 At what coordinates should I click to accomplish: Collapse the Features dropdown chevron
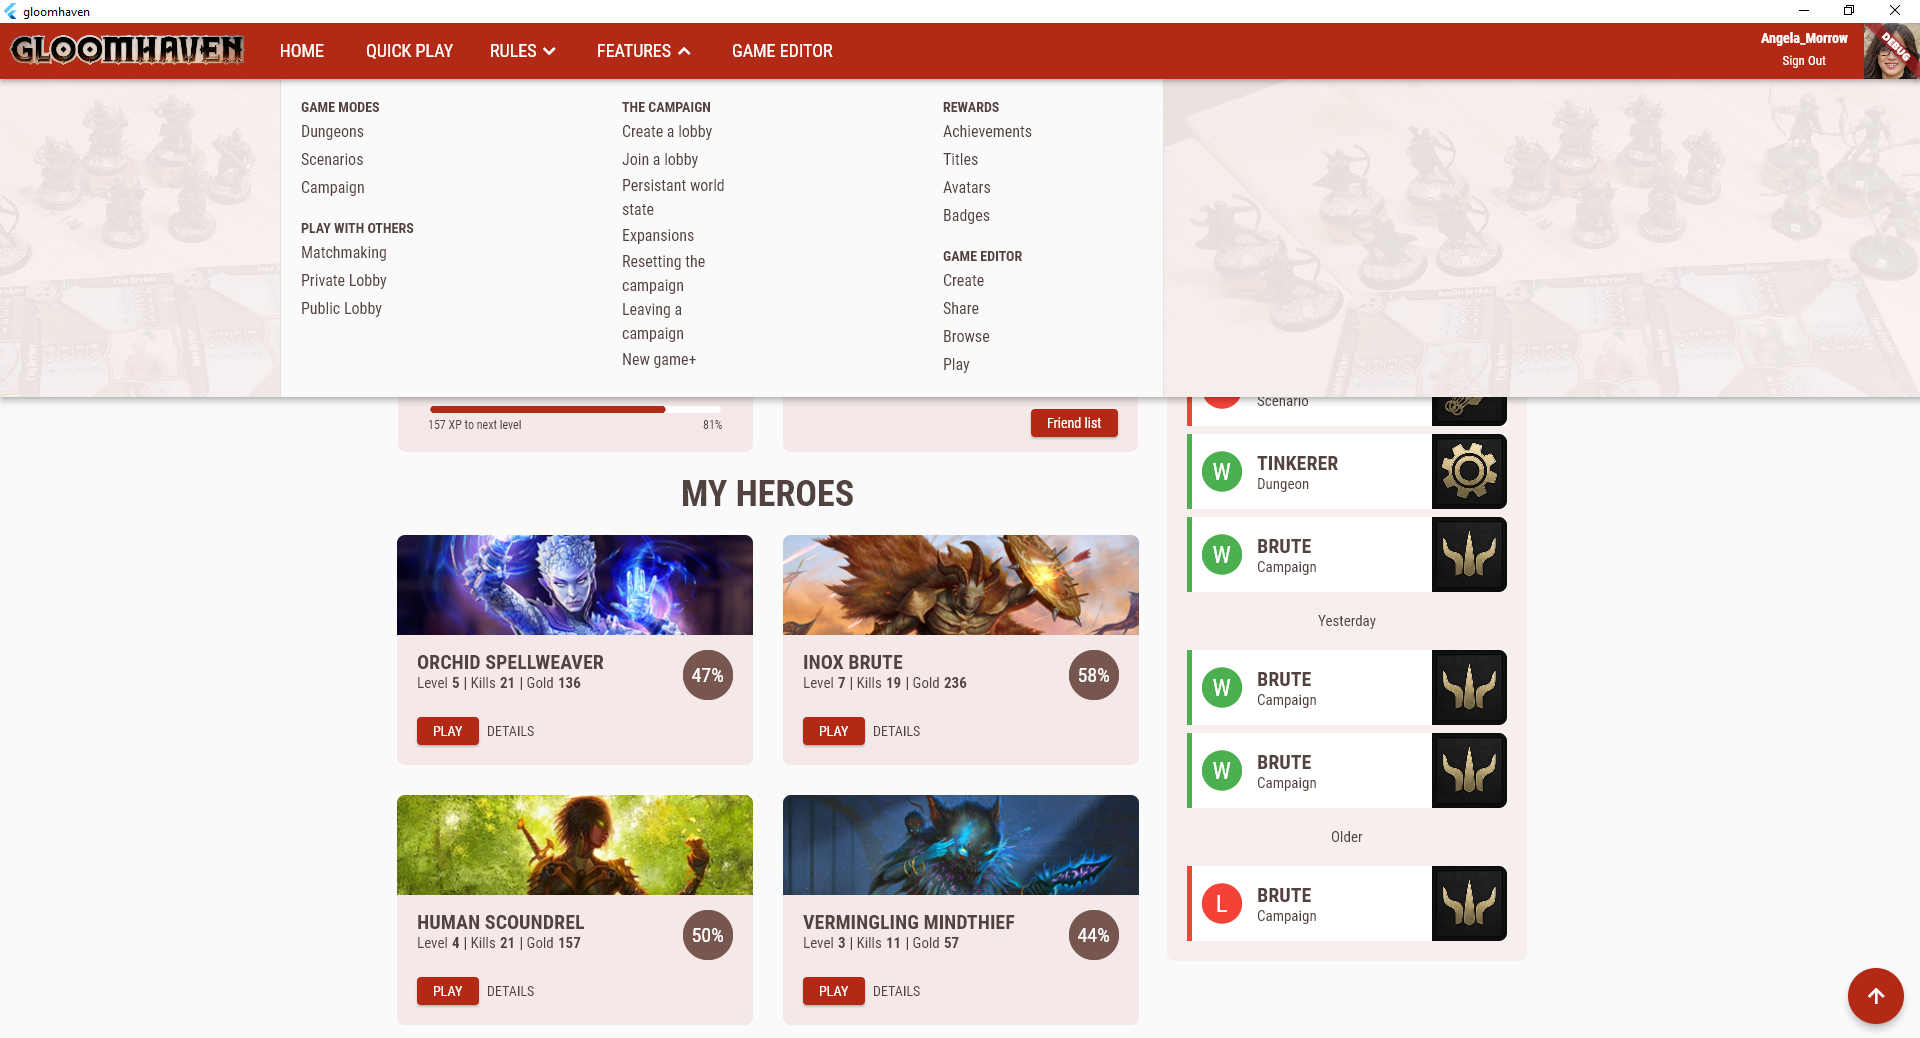[x=684, y=50]
